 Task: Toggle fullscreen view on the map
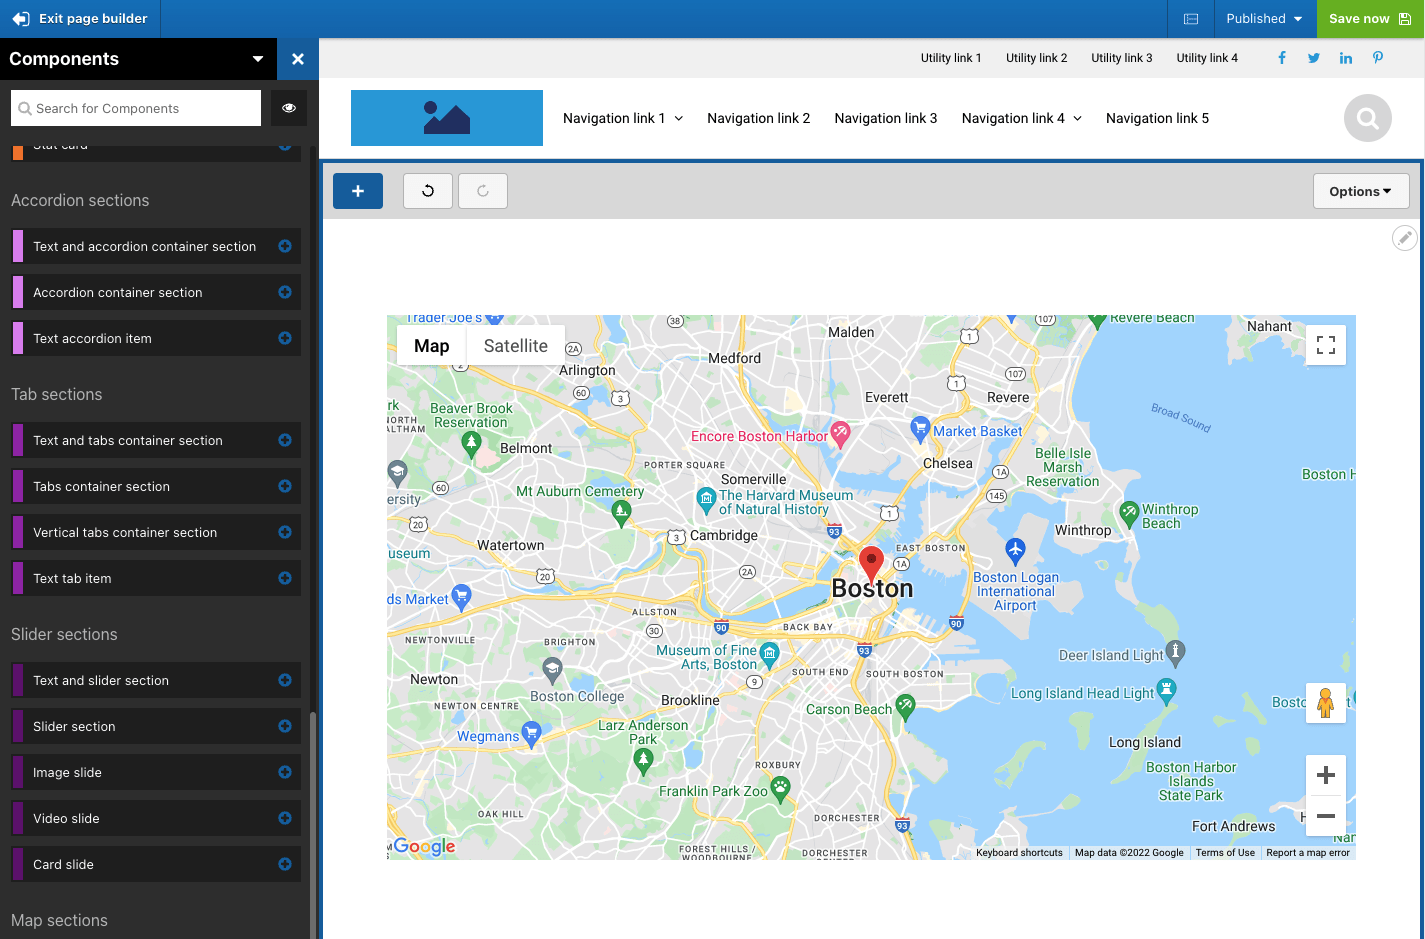click(1326, 345)
